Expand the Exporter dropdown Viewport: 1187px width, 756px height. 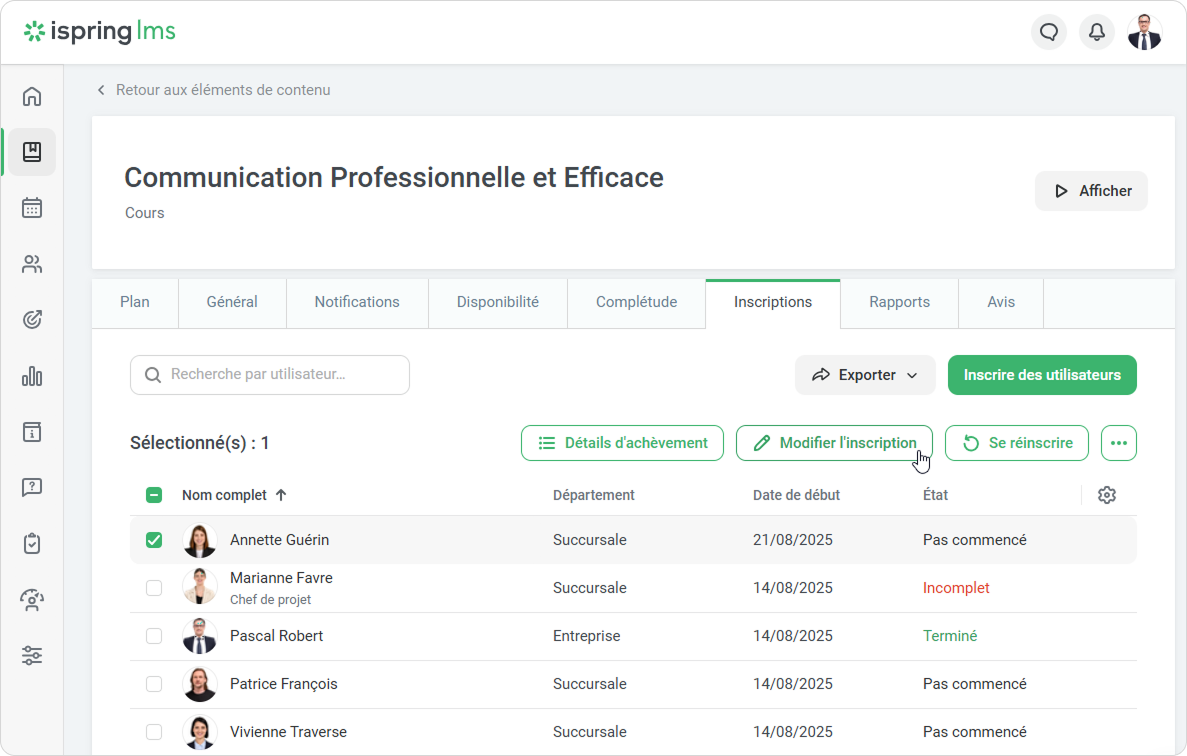tap(865, 375)
